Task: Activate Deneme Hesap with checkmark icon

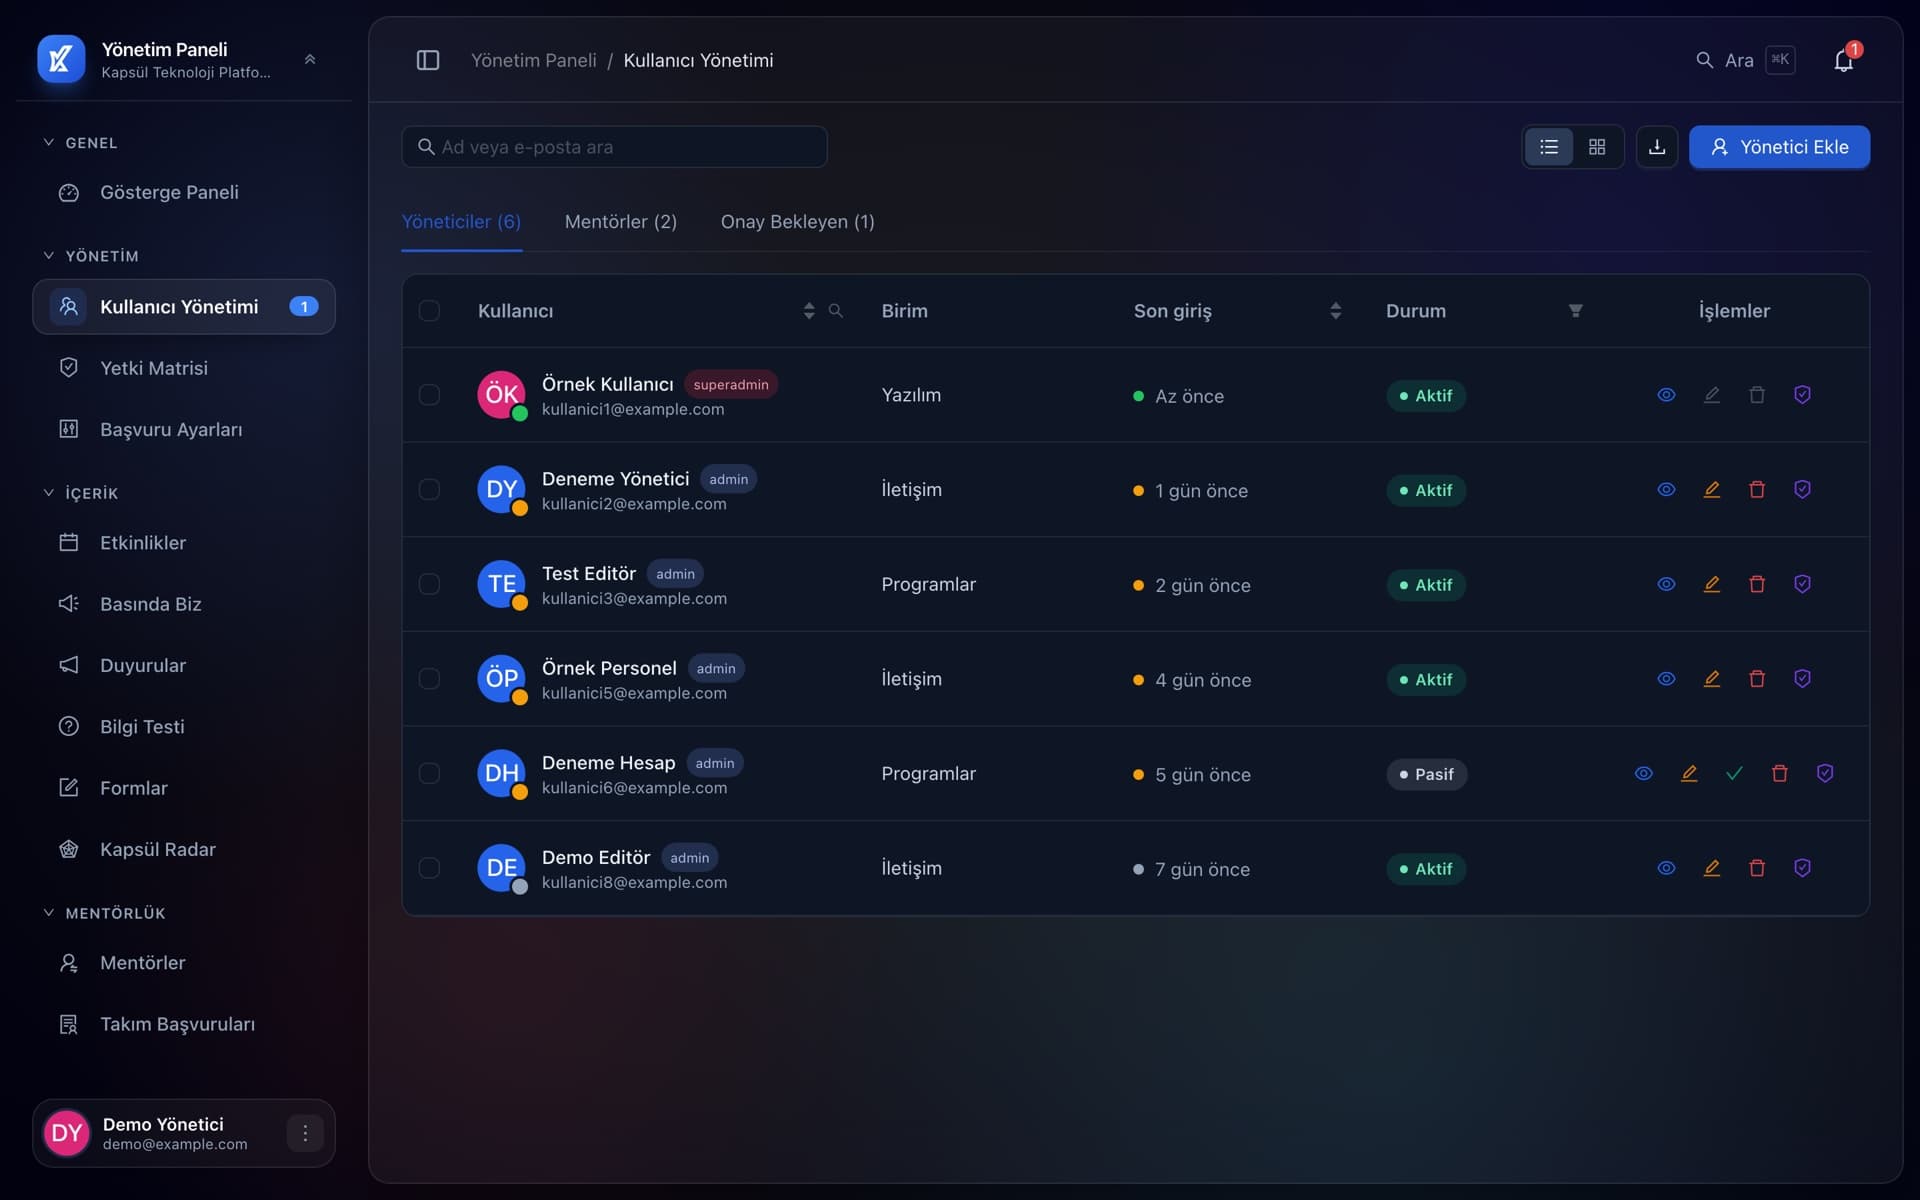Action: 1734,773
